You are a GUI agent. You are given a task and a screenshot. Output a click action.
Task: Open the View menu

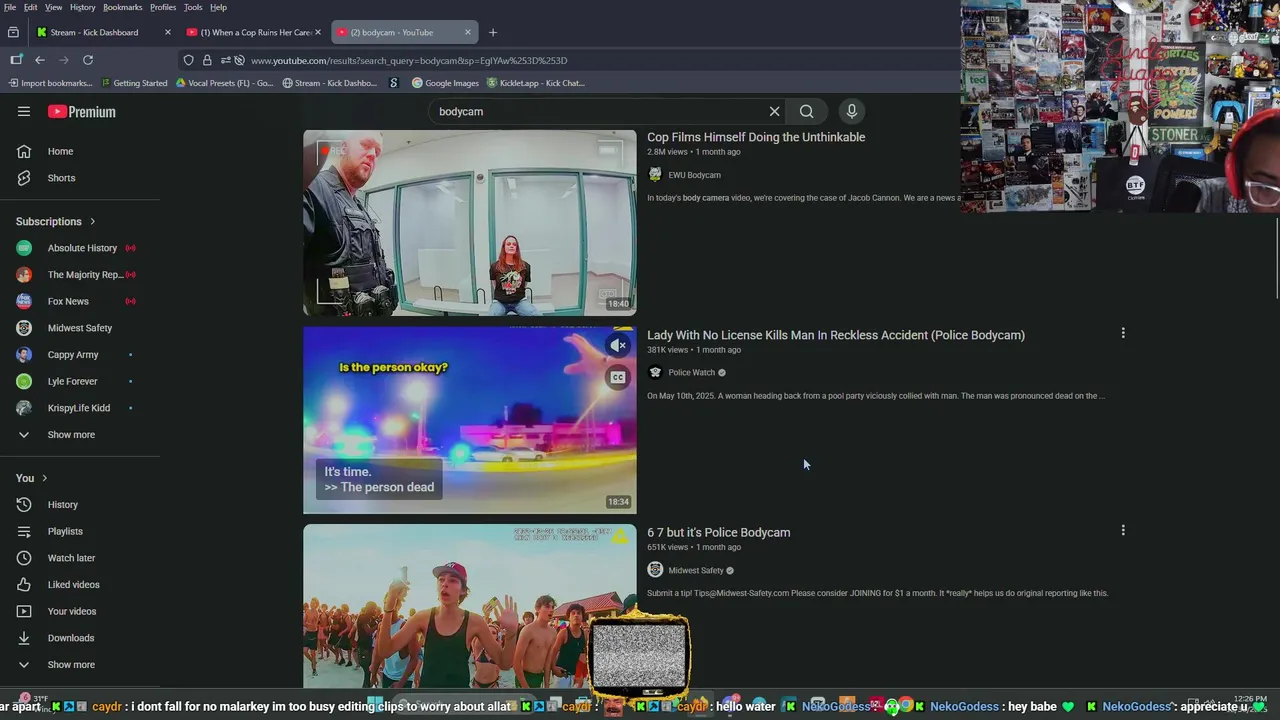pos(54,7)
